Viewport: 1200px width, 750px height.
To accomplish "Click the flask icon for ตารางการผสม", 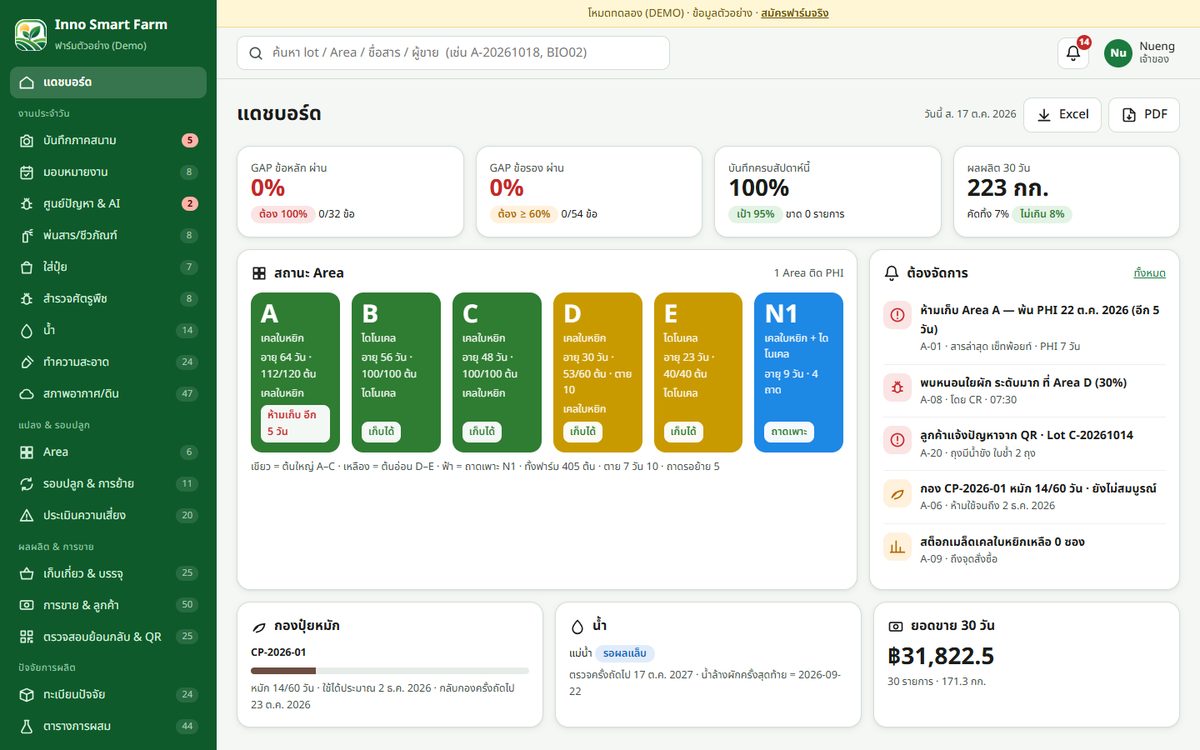I will pyautogui.click(x=27, y=726).
